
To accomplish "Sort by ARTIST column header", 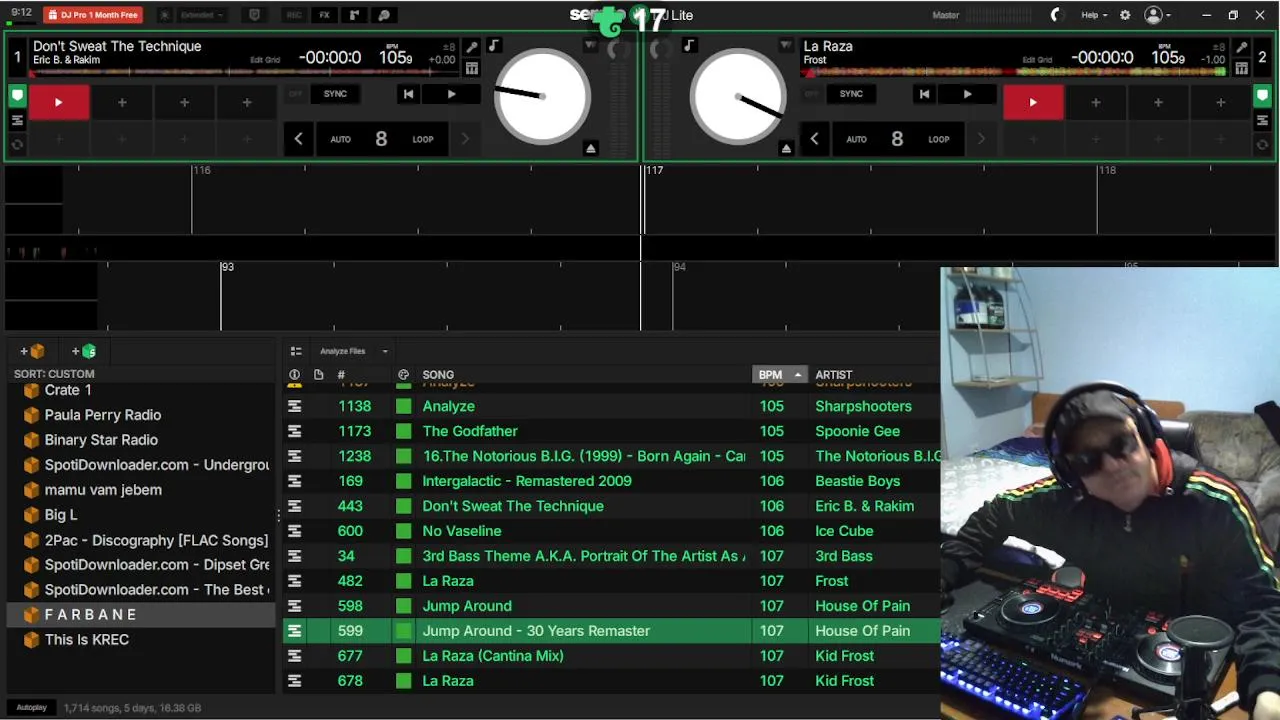I will [834, 375].
